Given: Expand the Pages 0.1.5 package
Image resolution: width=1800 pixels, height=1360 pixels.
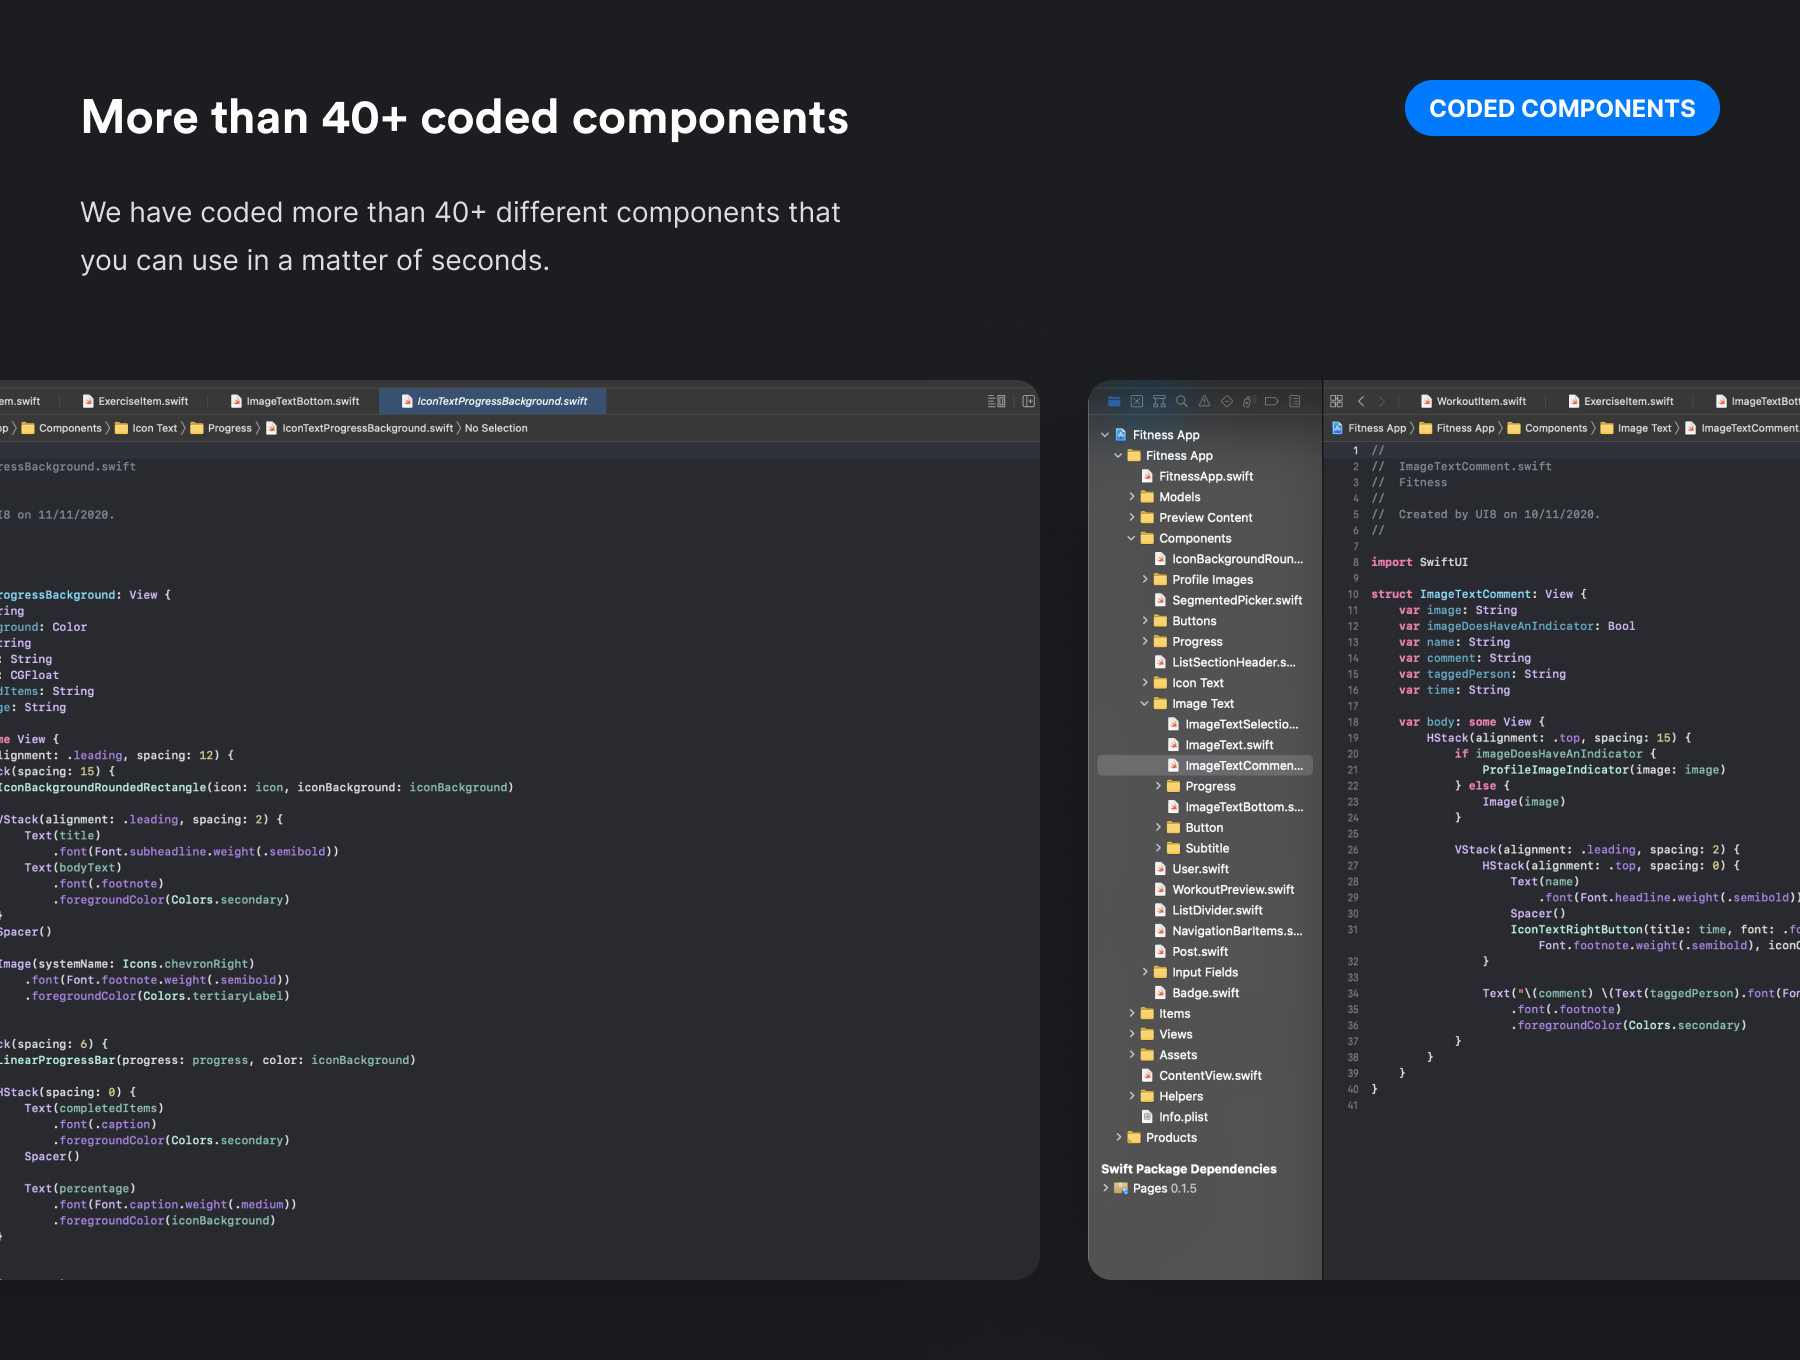Looking at the screenshot, I should [1106, 1188].
